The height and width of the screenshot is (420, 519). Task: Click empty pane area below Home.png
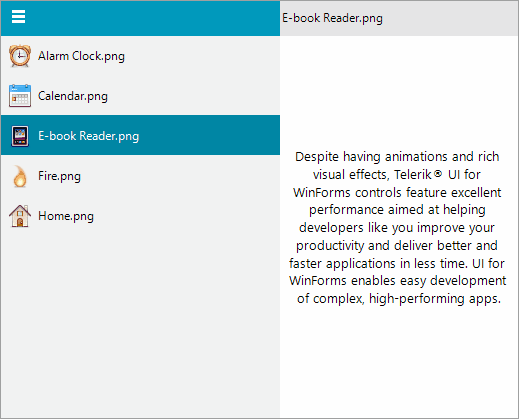140,323
